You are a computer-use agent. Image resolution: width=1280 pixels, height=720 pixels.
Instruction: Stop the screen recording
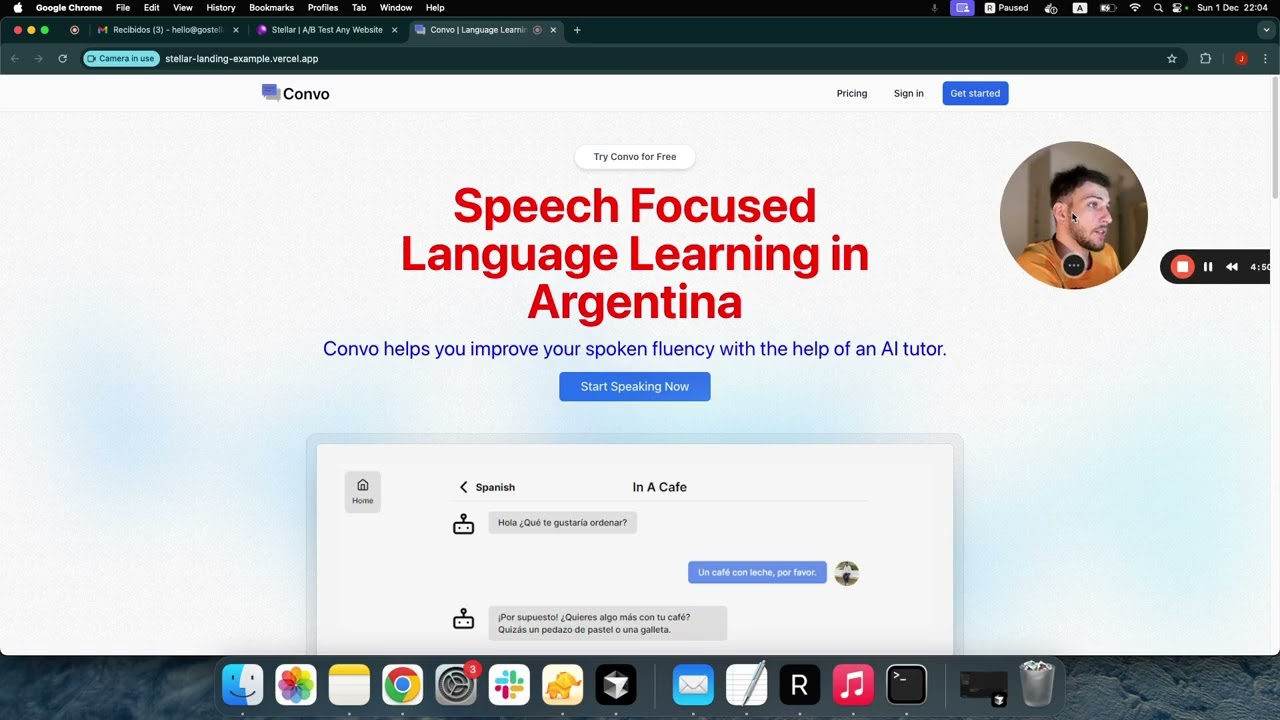[1182, 267]
